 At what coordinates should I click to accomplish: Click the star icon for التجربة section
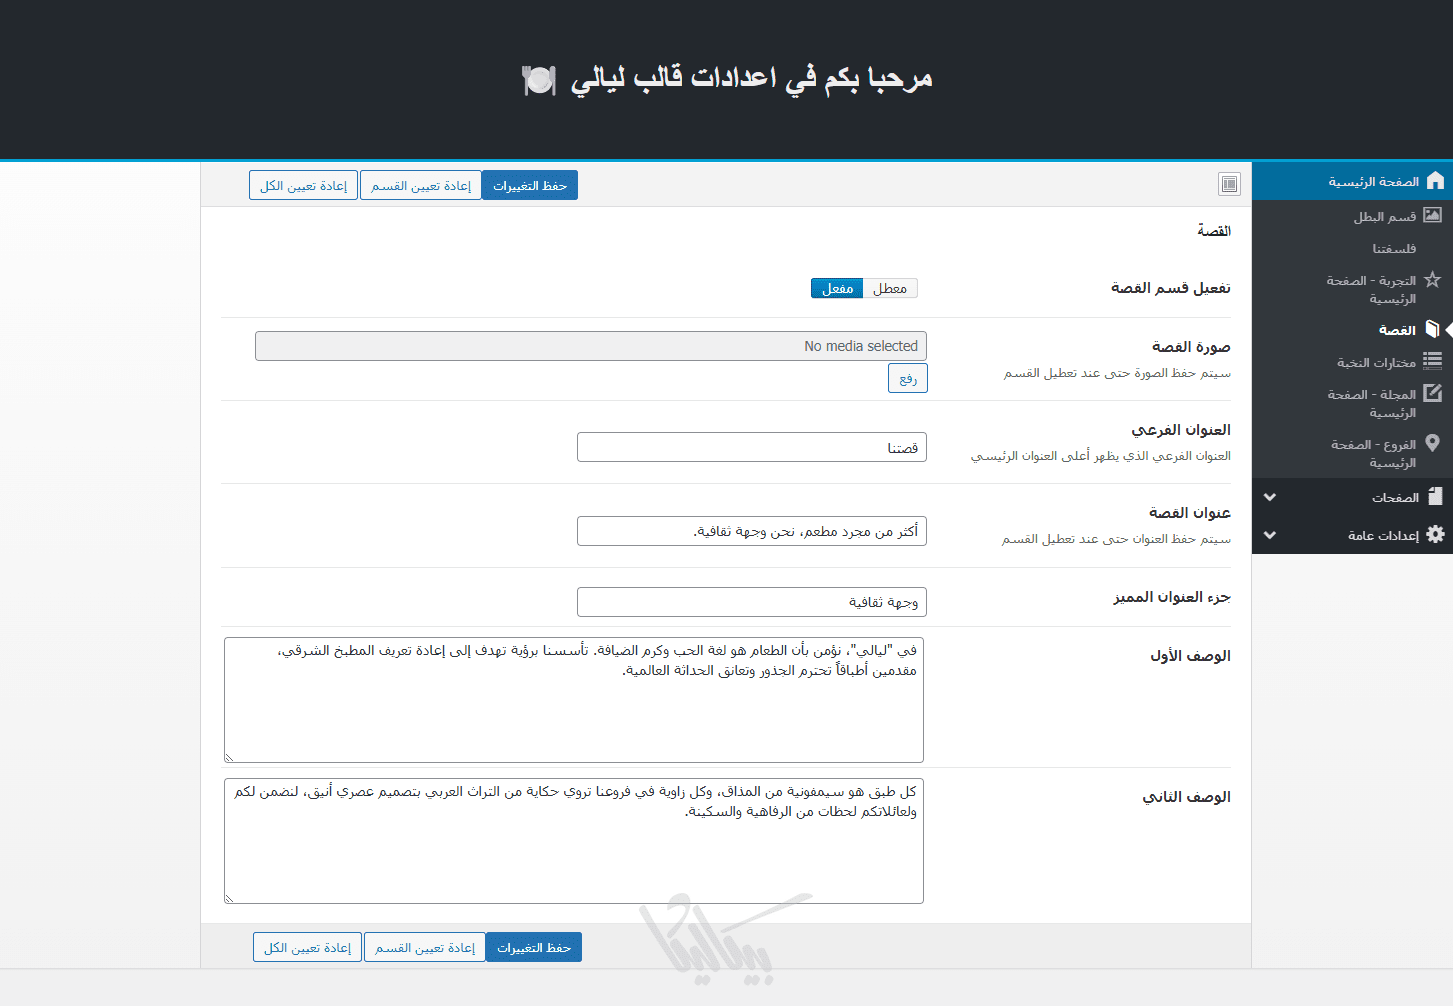pyautogui.click(x=1432, y=280)
